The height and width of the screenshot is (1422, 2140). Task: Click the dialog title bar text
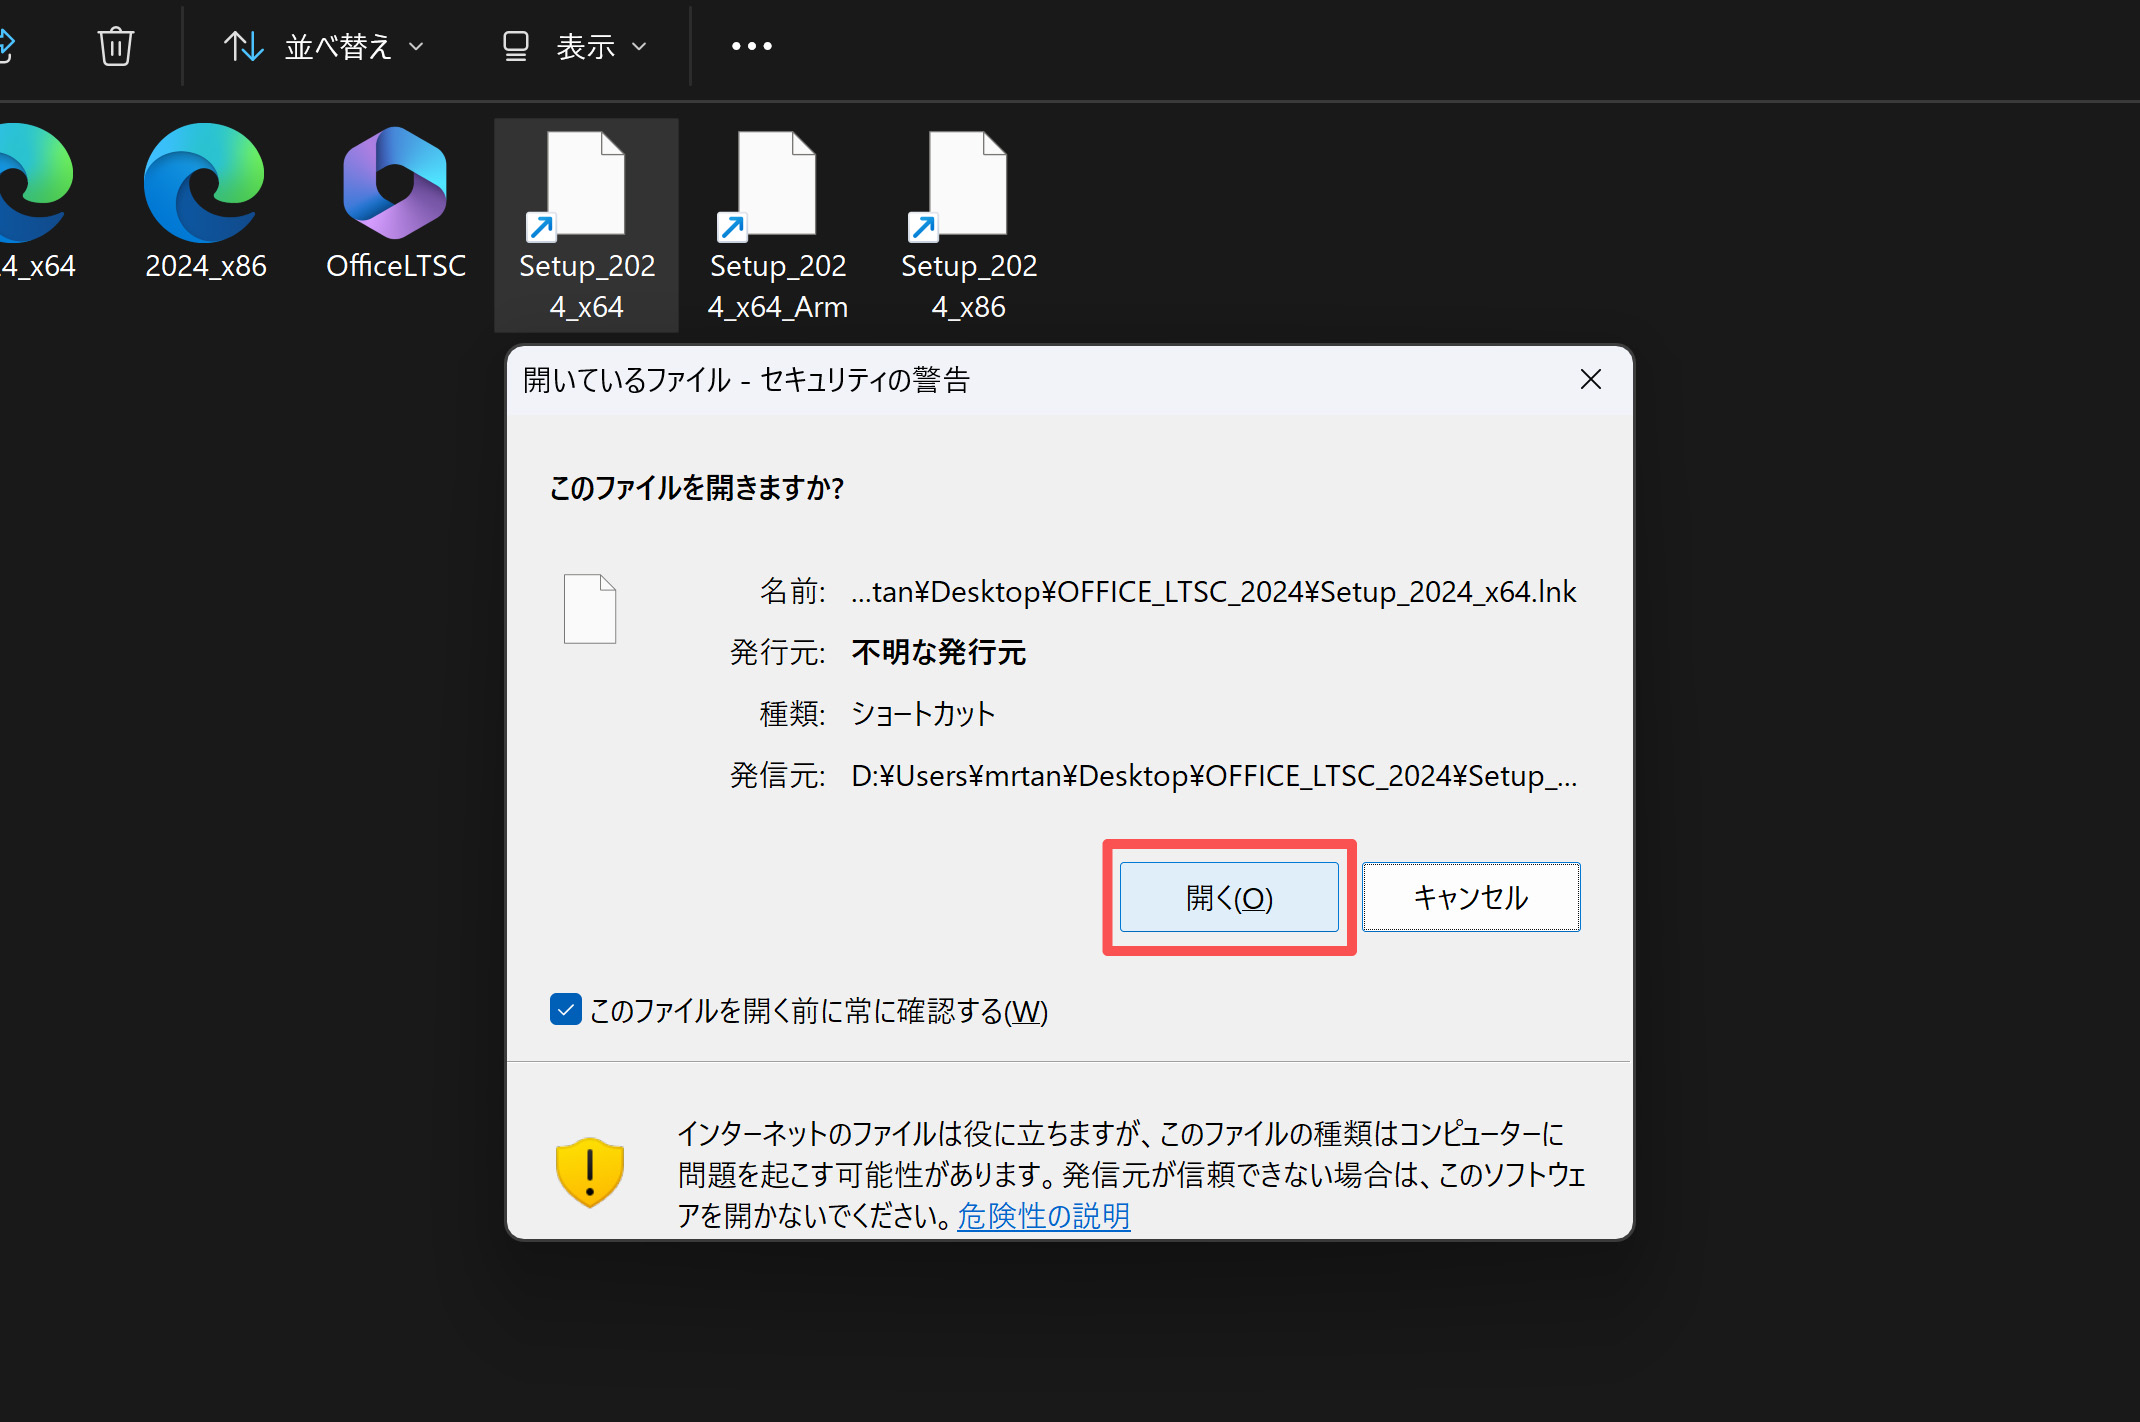click(x=746, y=380)
